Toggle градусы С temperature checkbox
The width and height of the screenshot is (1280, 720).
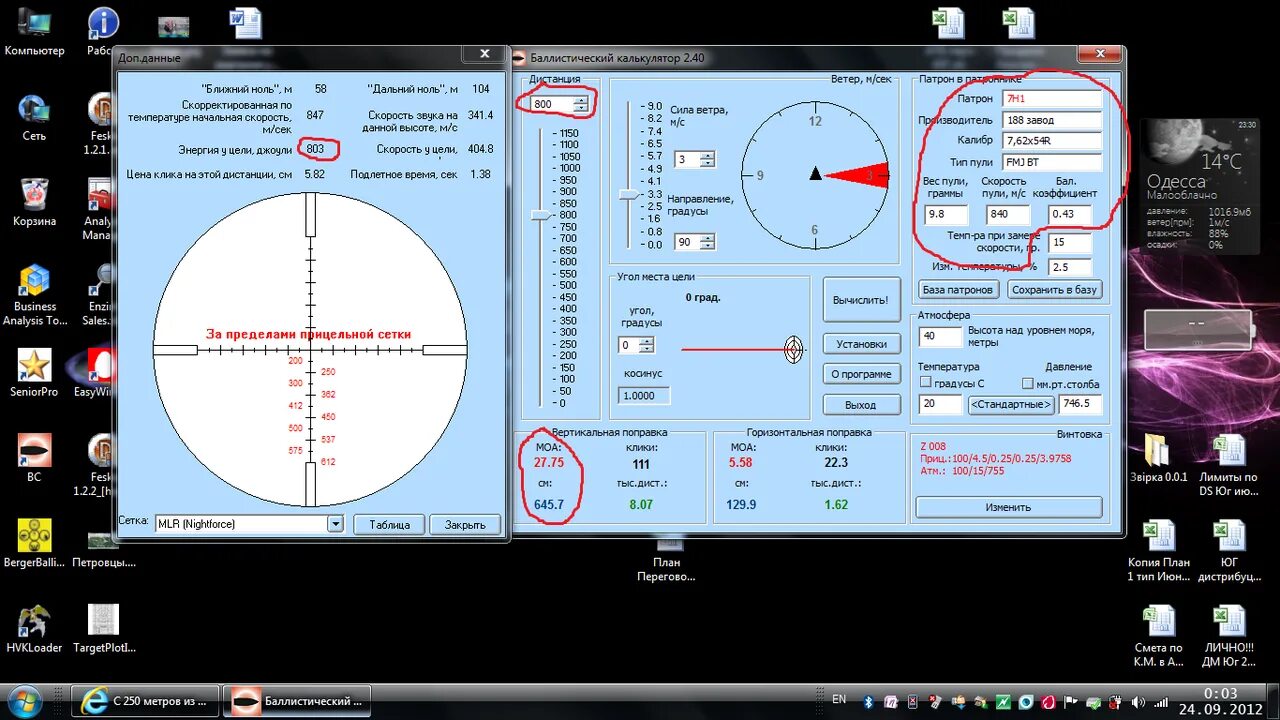(925, 383)
